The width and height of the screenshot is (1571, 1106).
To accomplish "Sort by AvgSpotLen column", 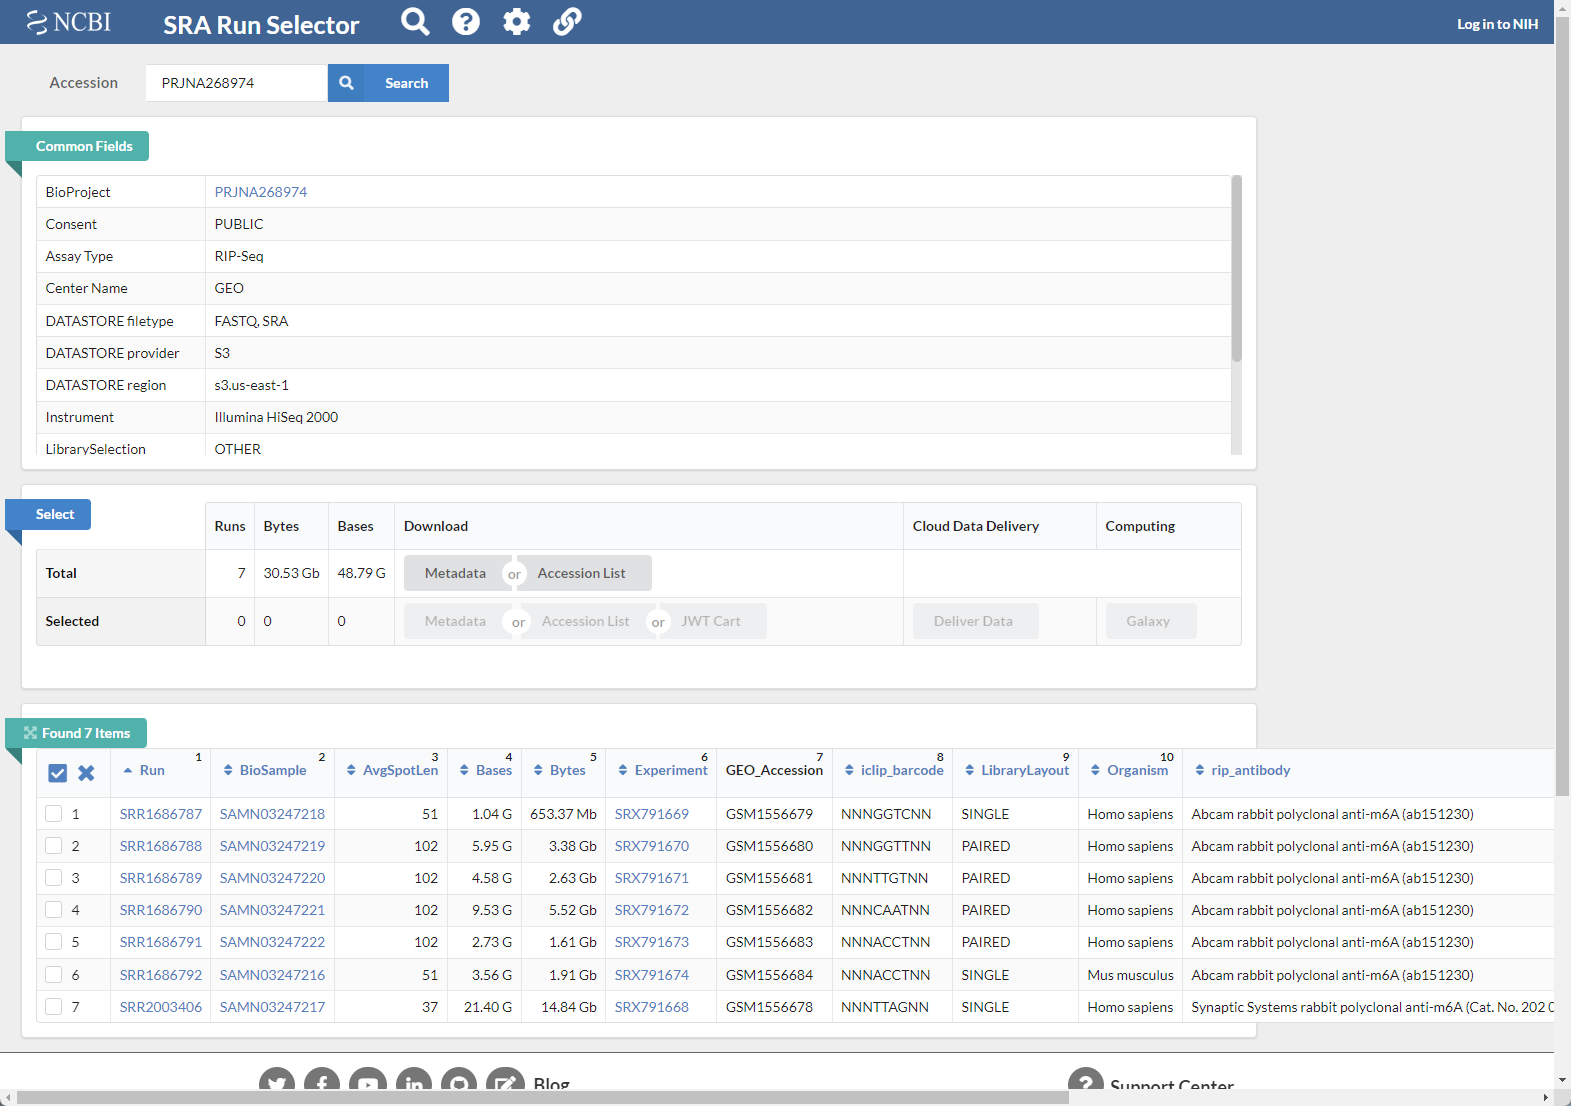I will point(392,770).
